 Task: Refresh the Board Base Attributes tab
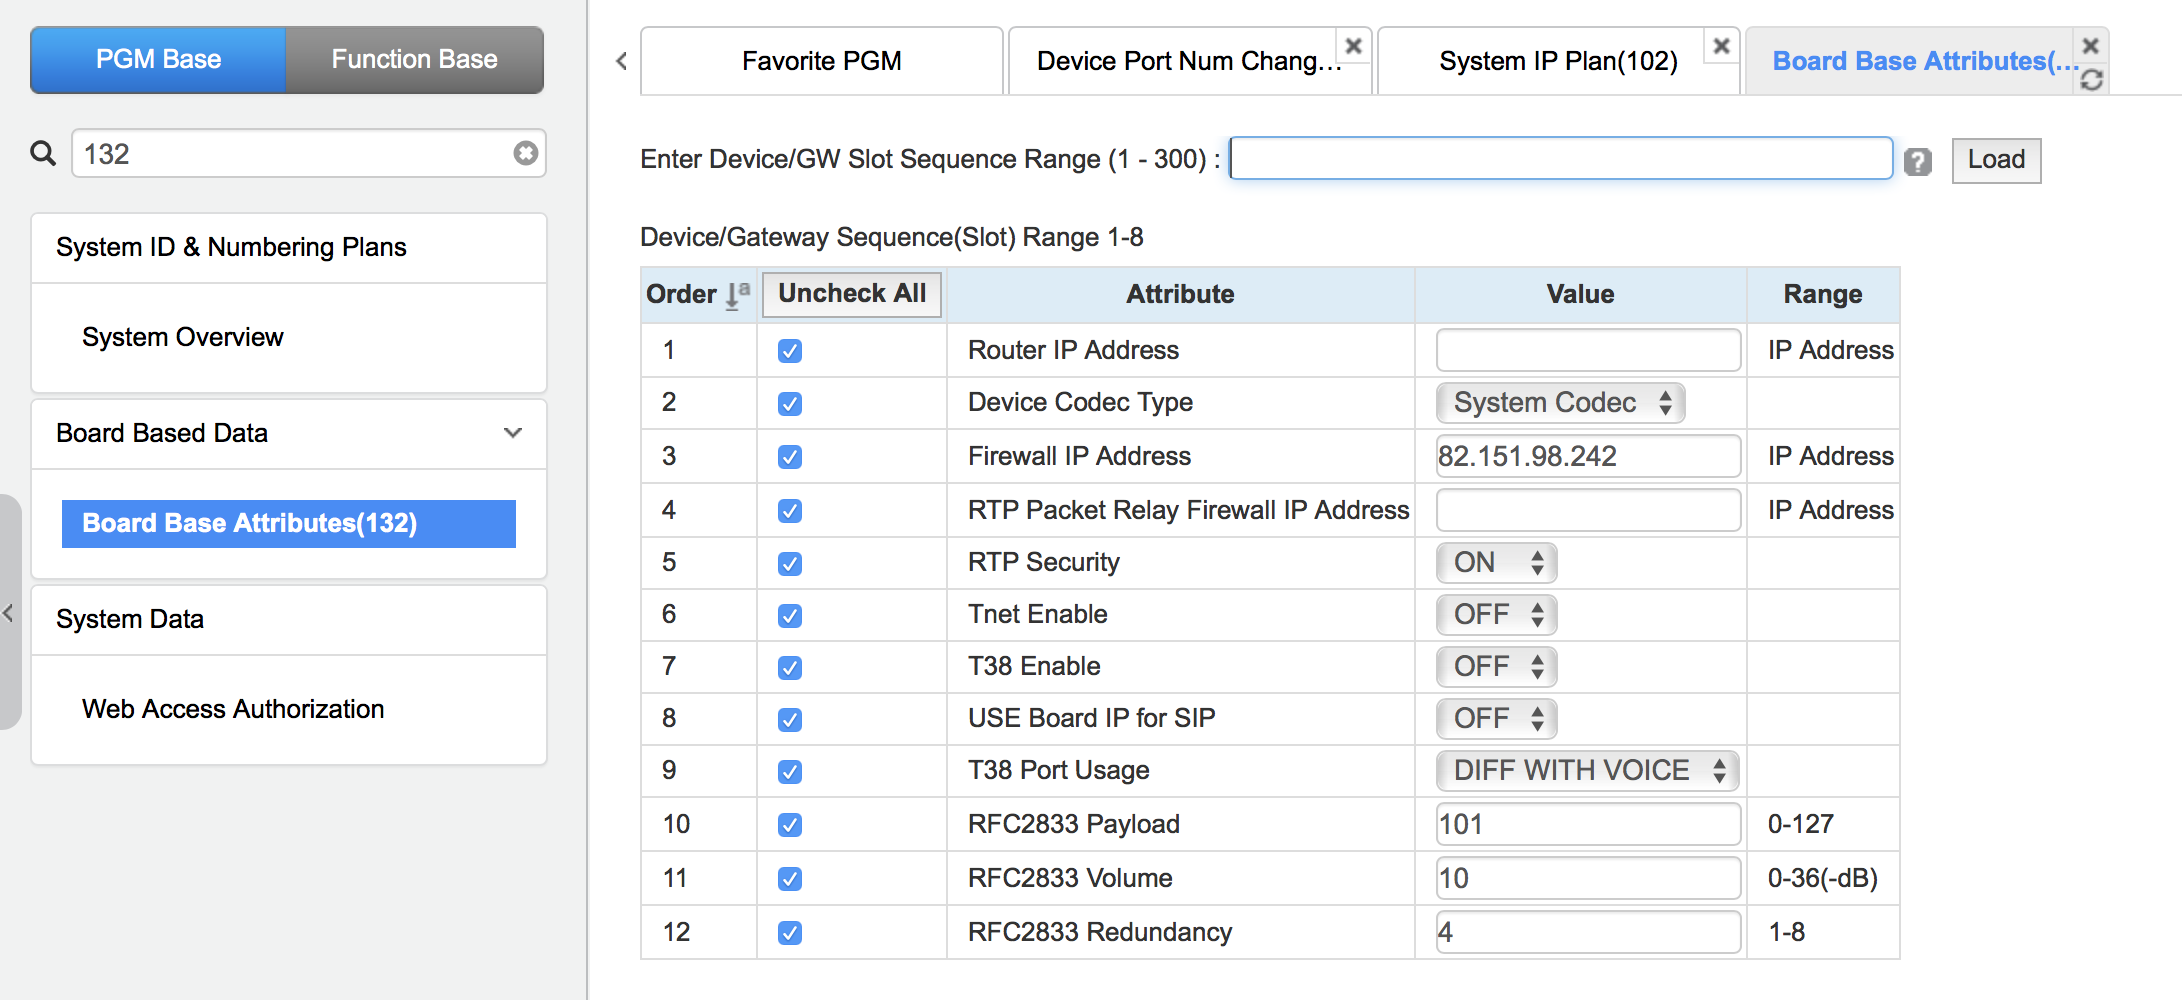coord(2091,80)
